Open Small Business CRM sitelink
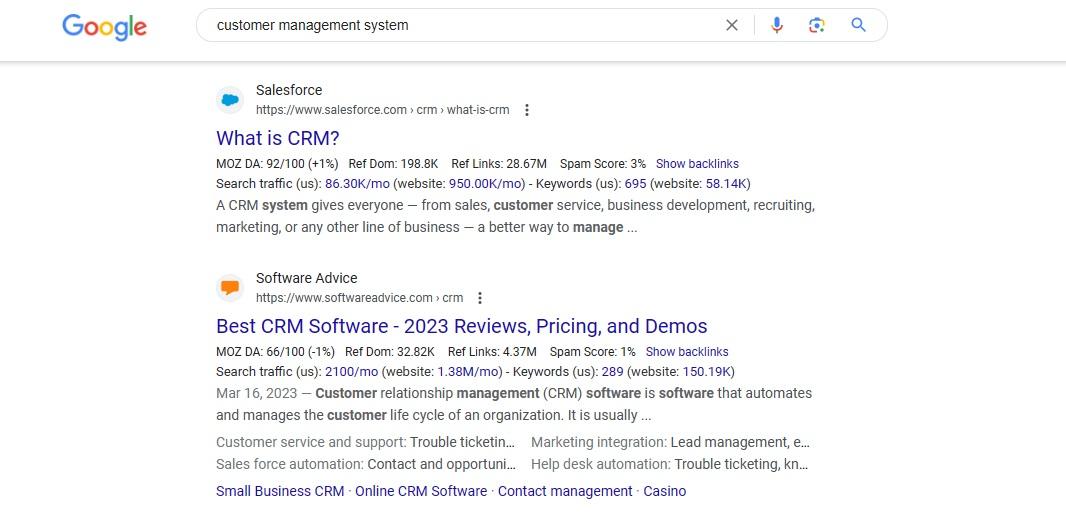 280,491
